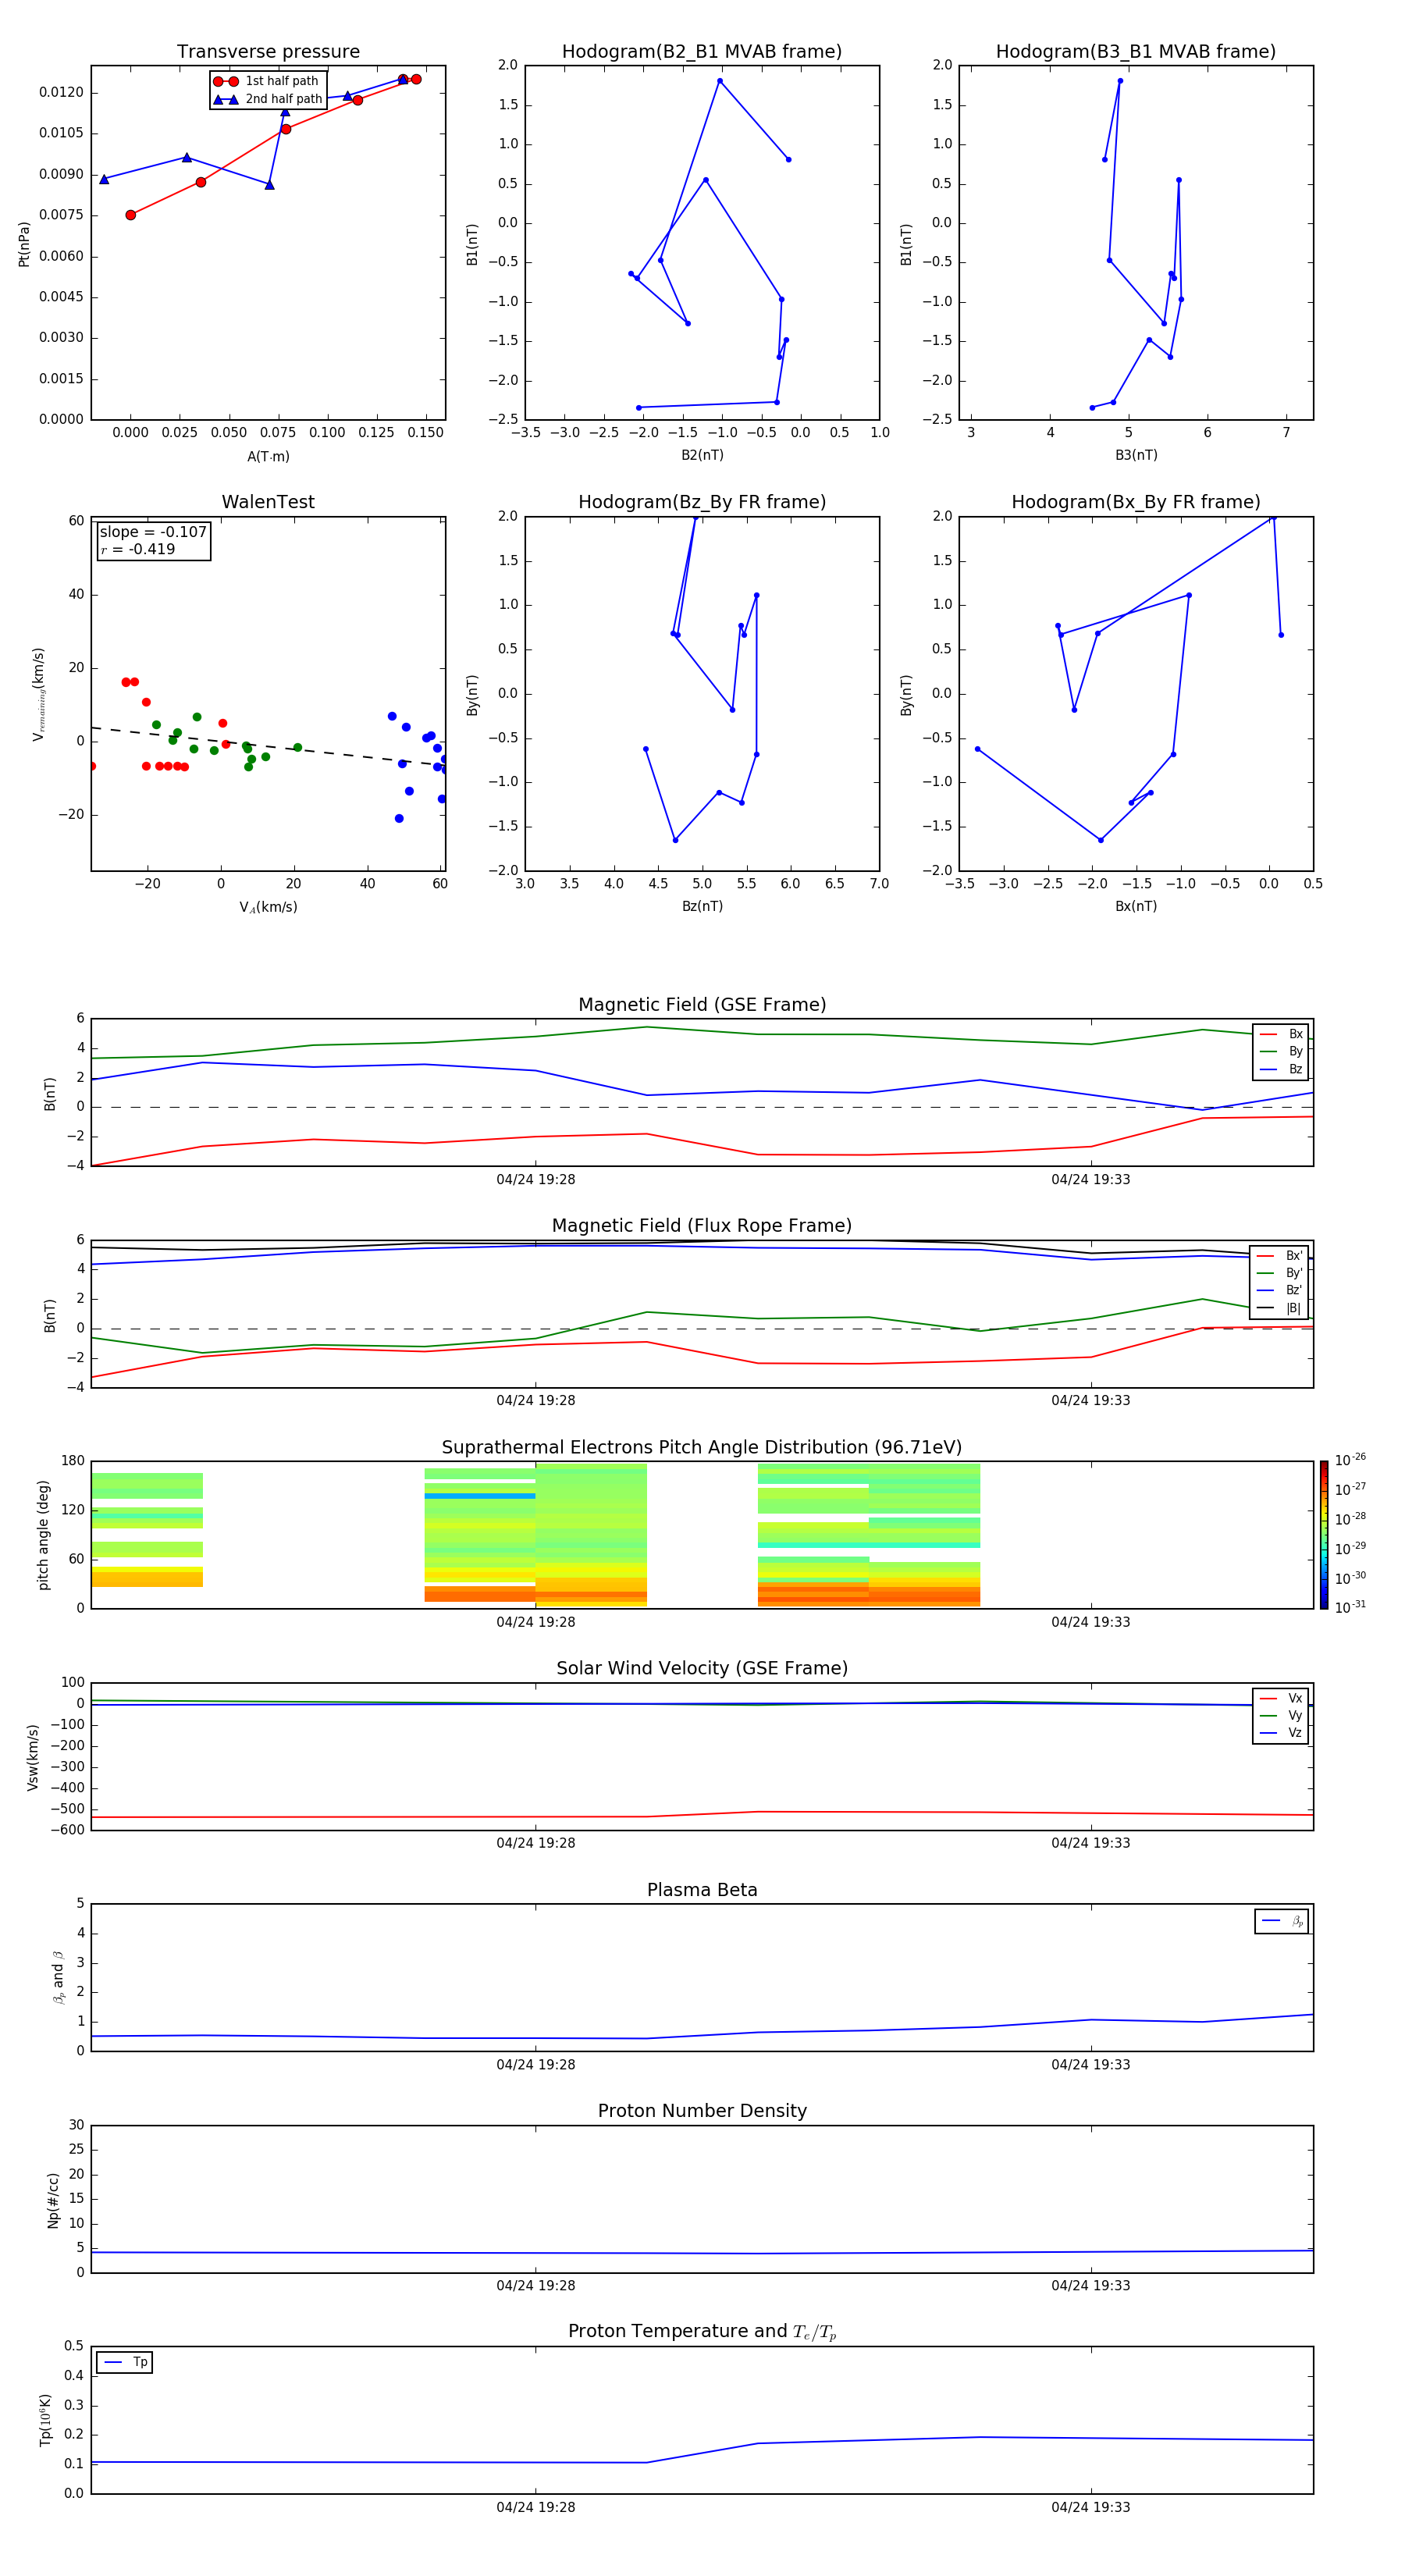1405x2576 pixels.
Task: Click the 'B2(nT)' x-axis label
Action: click(702, 456)
